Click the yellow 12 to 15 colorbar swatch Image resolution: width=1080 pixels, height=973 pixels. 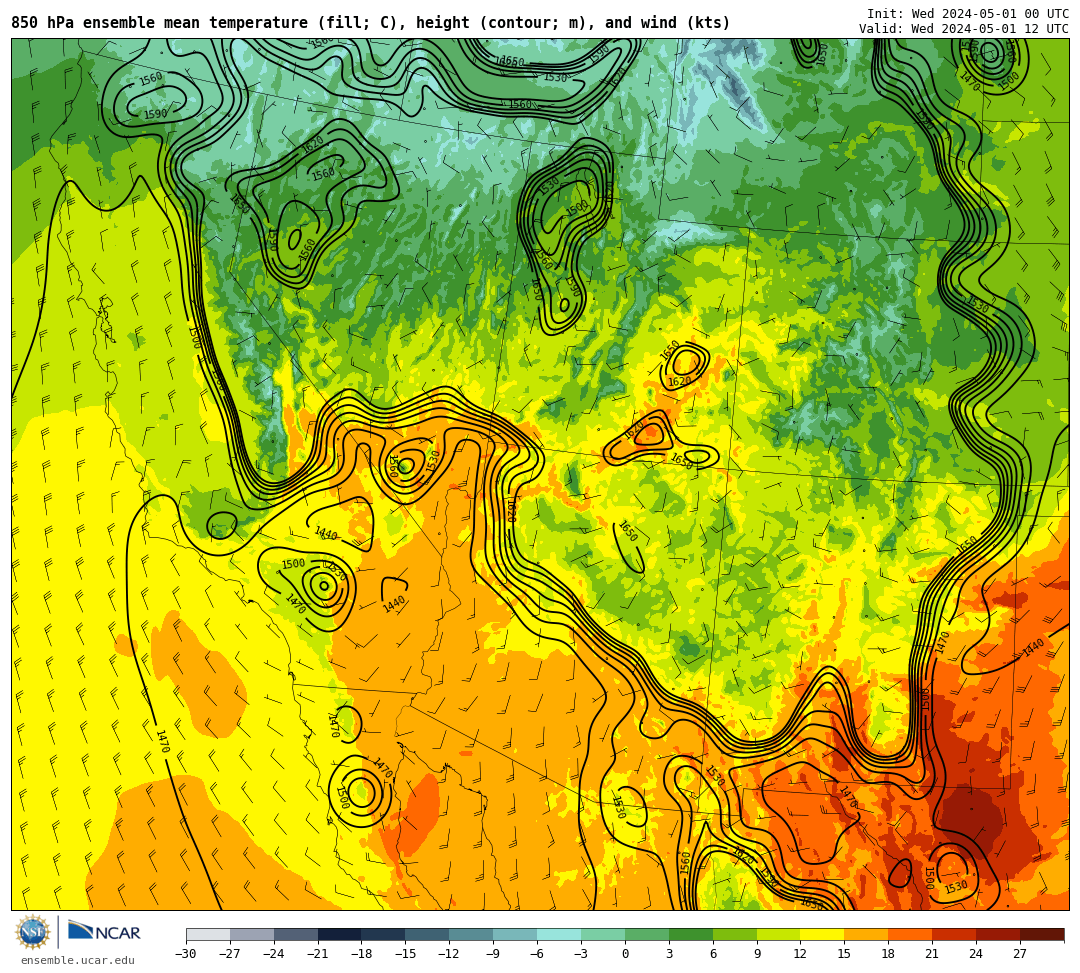pyautogui.click(x=822, y=934)
